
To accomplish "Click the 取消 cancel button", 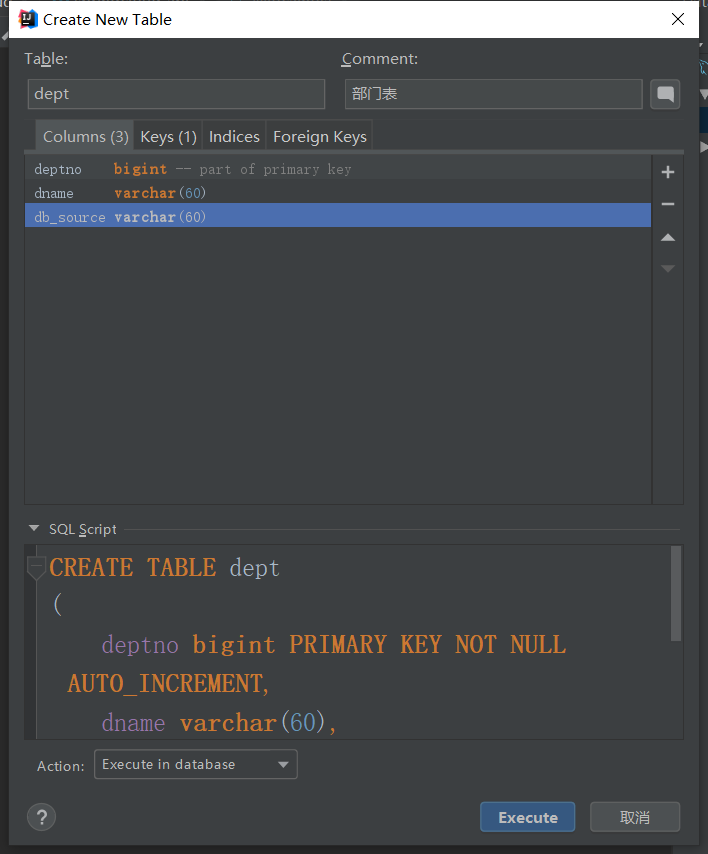I will (x=634, y=817).
